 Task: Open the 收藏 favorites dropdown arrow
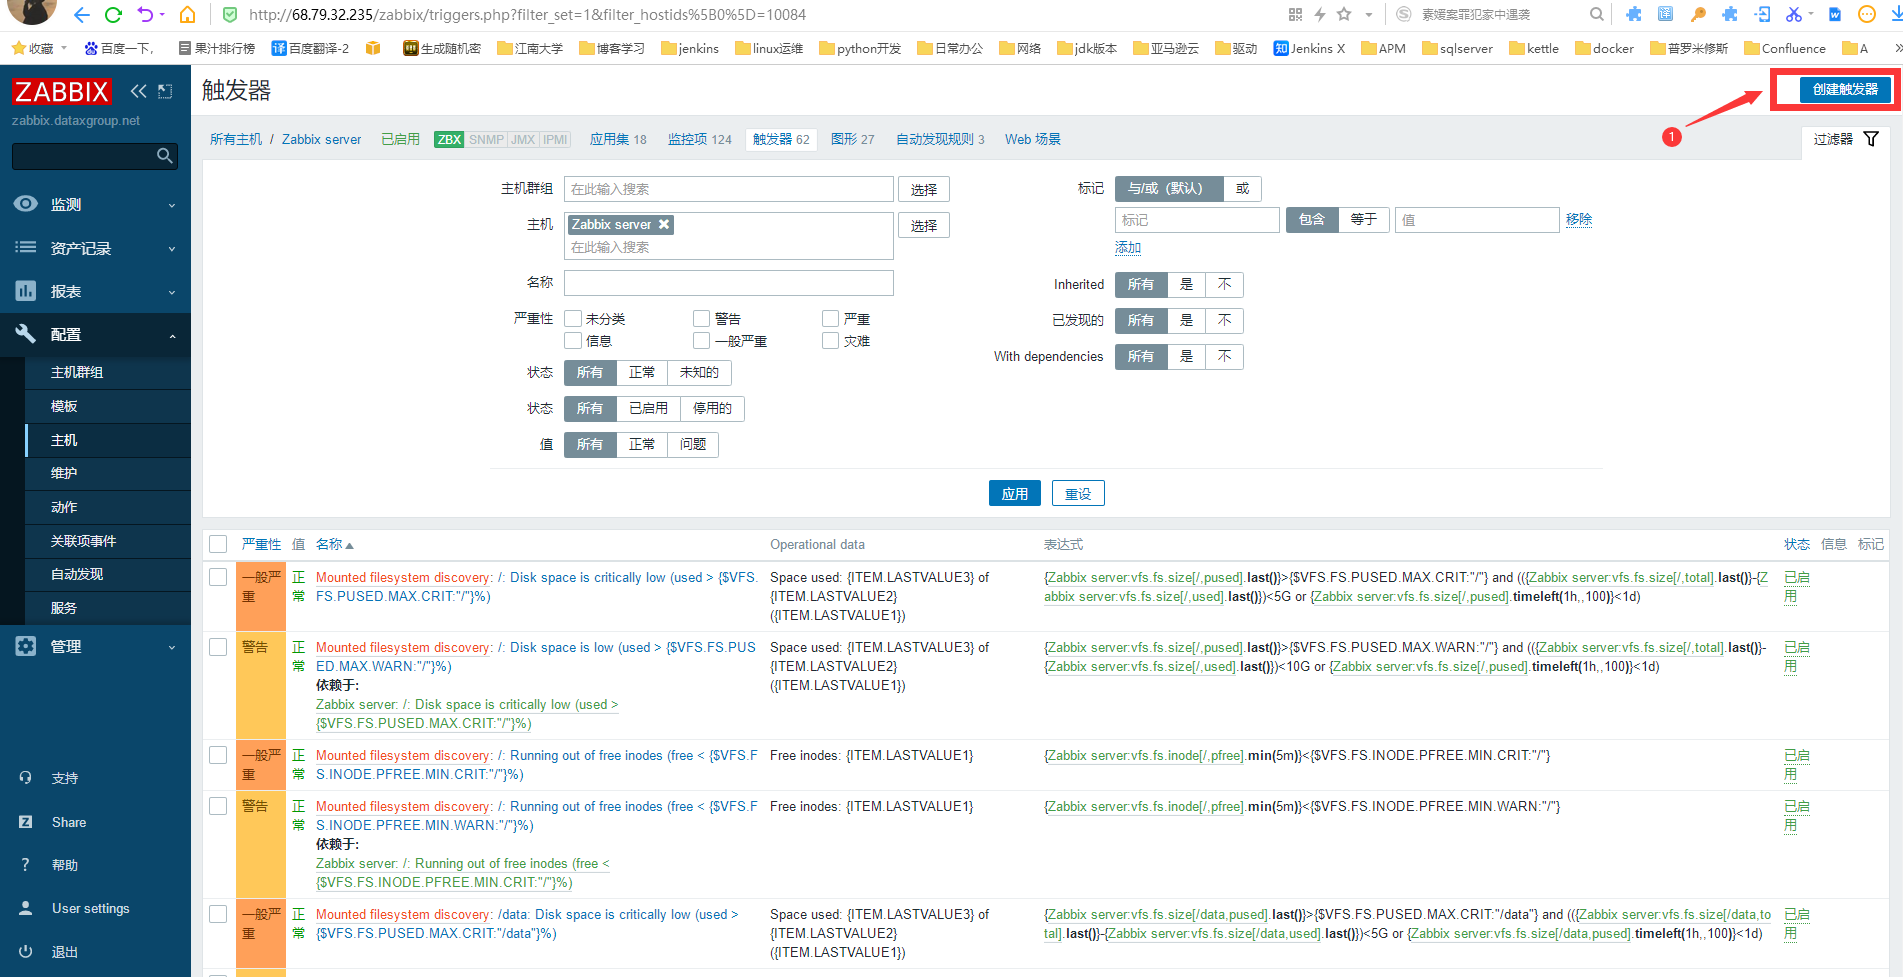click(x=64, y=48)
